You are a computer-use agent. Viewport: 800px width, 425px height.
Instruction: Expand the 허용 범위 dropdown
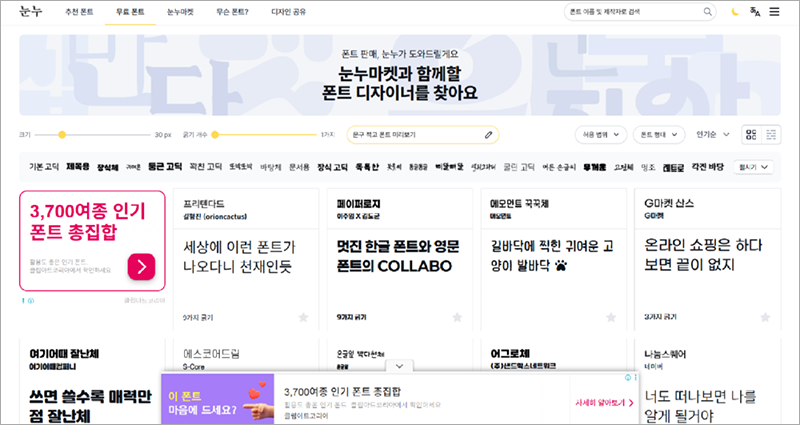coord(599,134)
